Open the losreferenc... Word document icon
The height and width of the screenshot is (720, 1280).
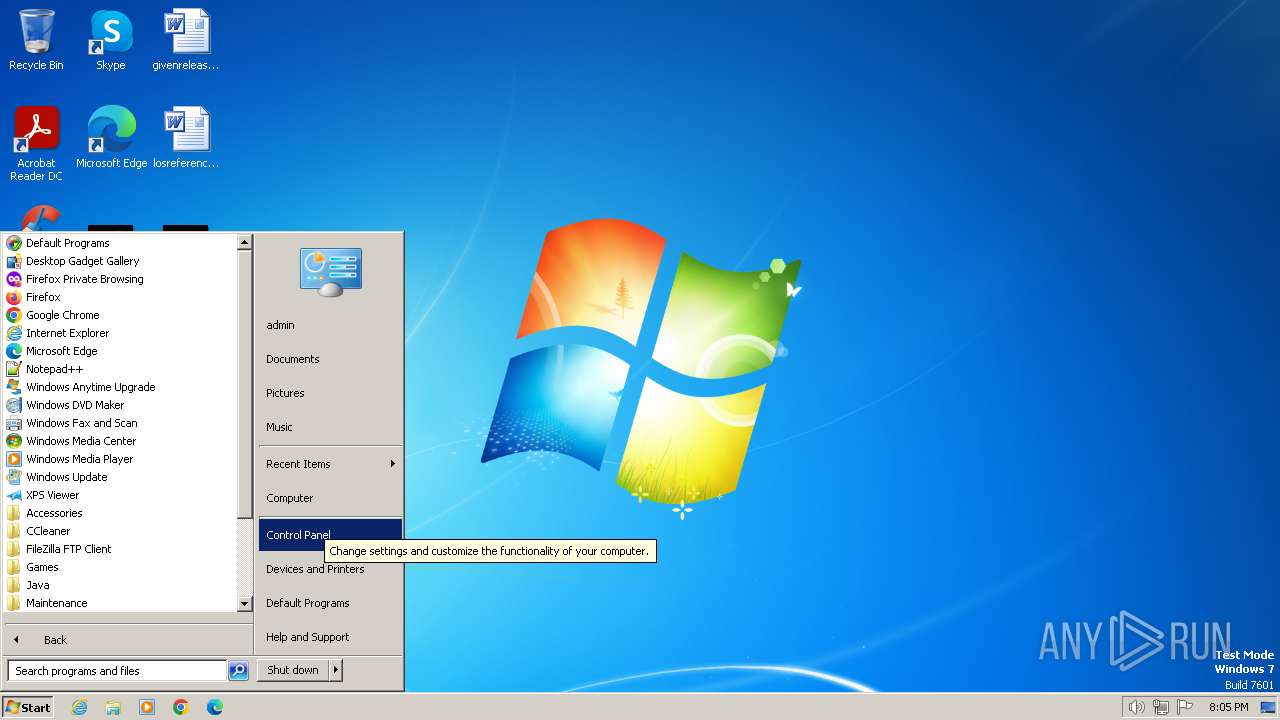pyautogui.click(x=186, y=138)
